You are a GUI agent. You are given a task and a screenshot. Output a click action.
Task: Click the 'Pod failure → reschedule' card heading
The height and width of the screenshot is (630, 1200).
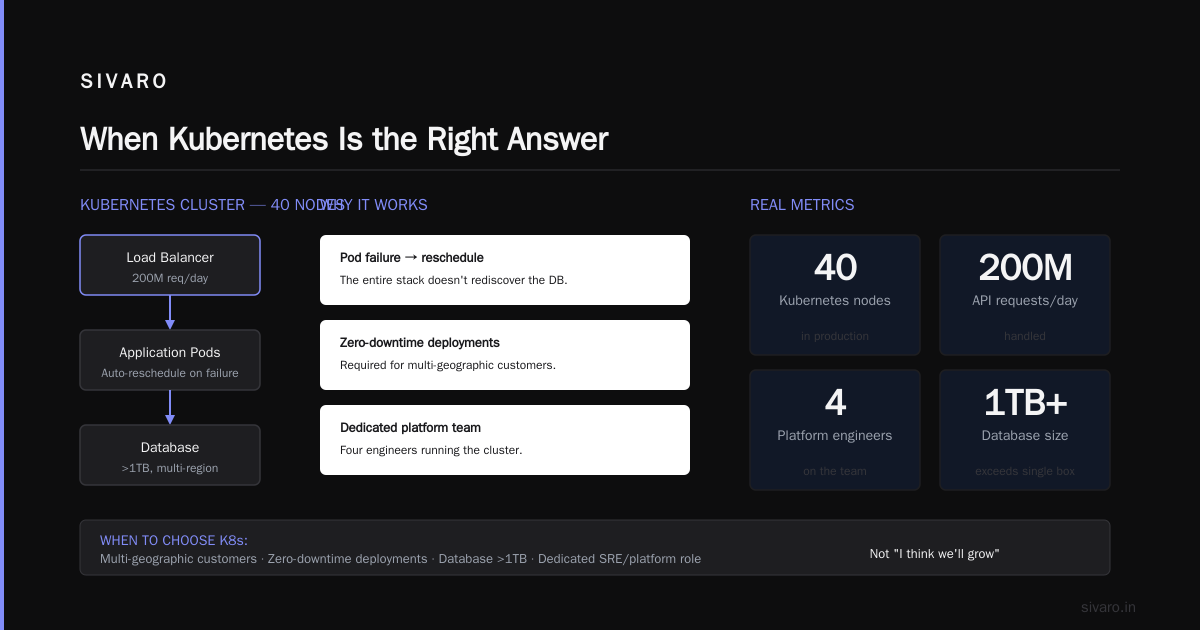point(412,258)
